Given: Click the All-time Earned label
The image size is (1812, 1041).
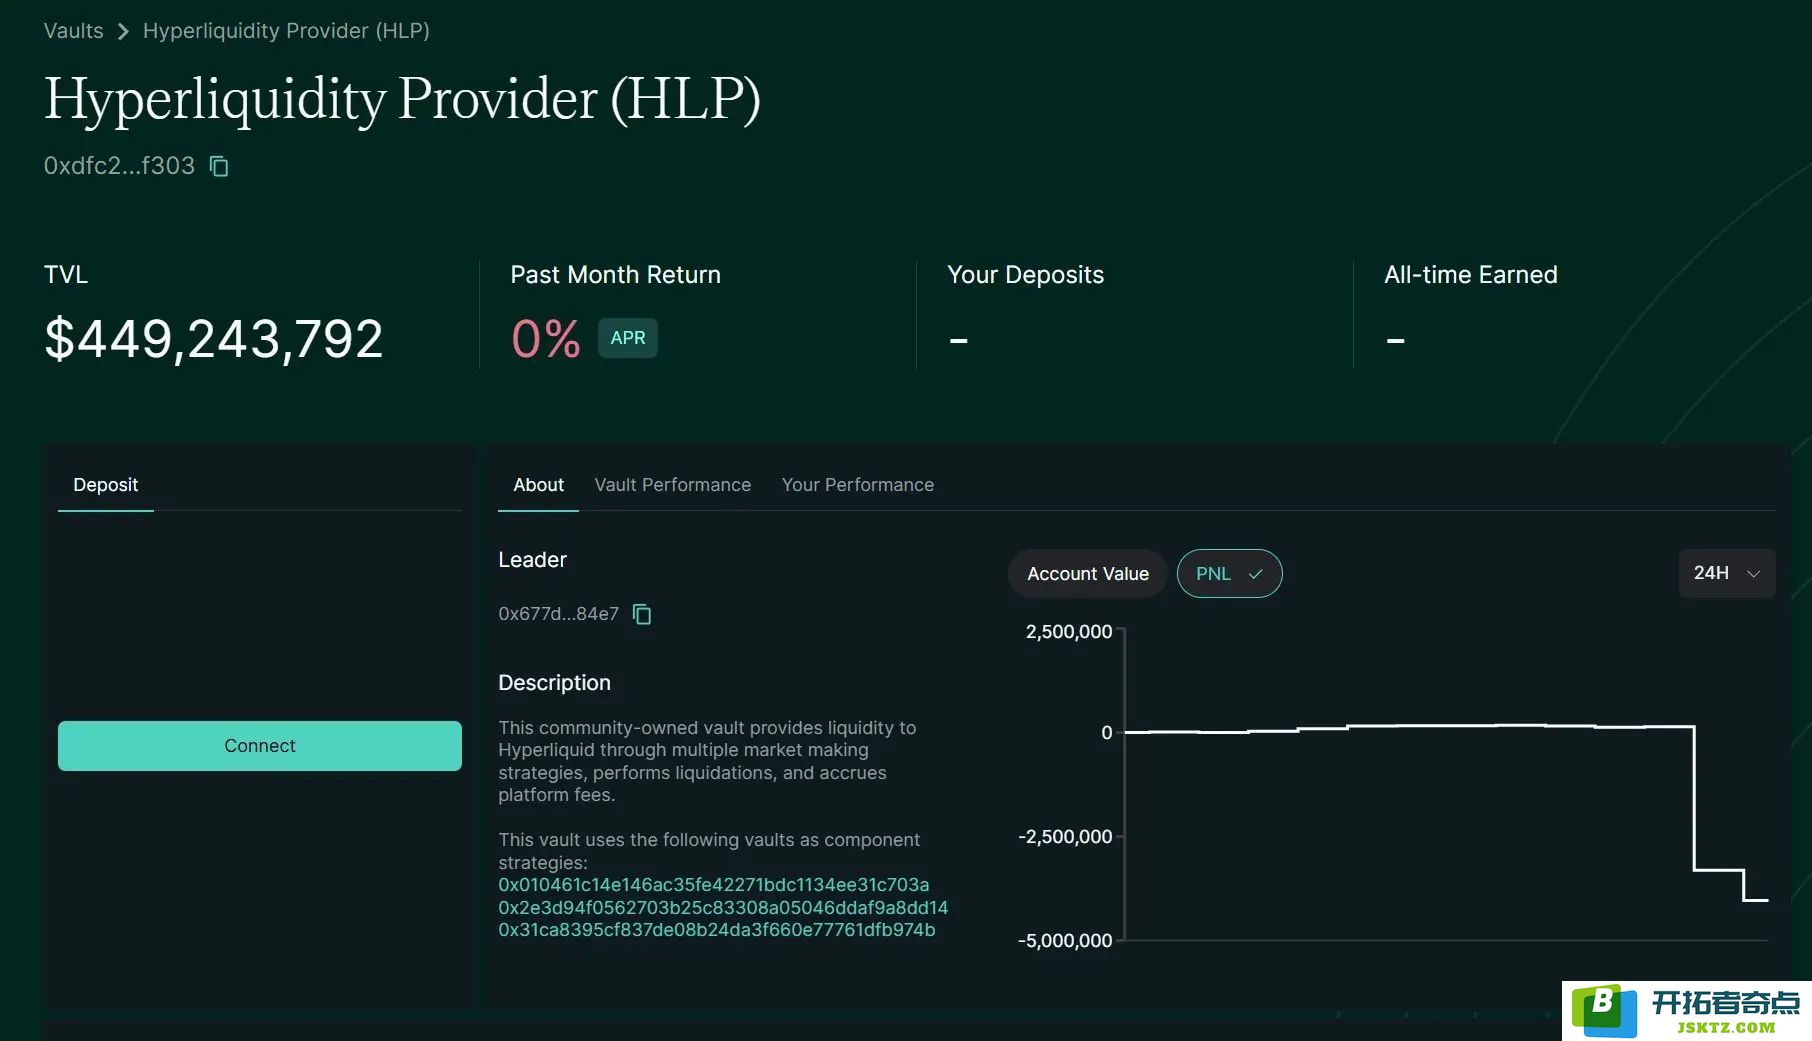Looking at the screenshot, I should (x=1470, y=275).
